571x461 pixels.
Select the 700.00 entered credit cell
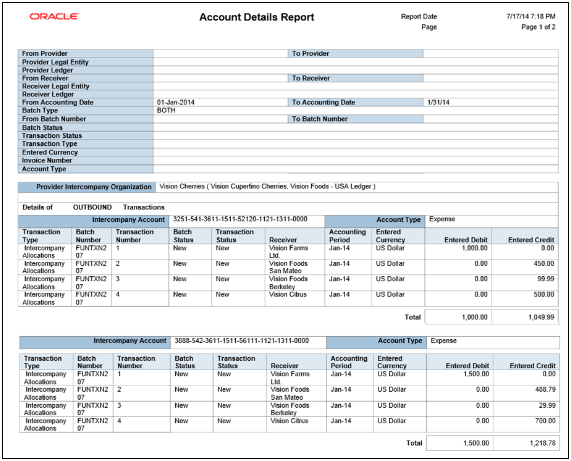545,421
